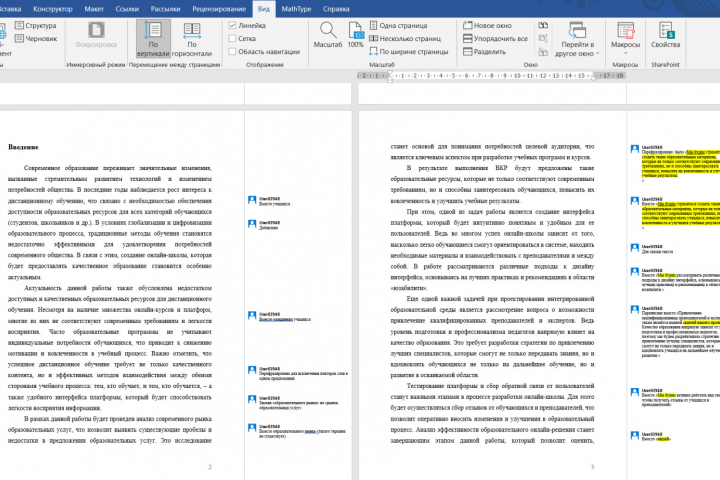Click the horizontal ruler at mark 8

[x=492, y=76]
